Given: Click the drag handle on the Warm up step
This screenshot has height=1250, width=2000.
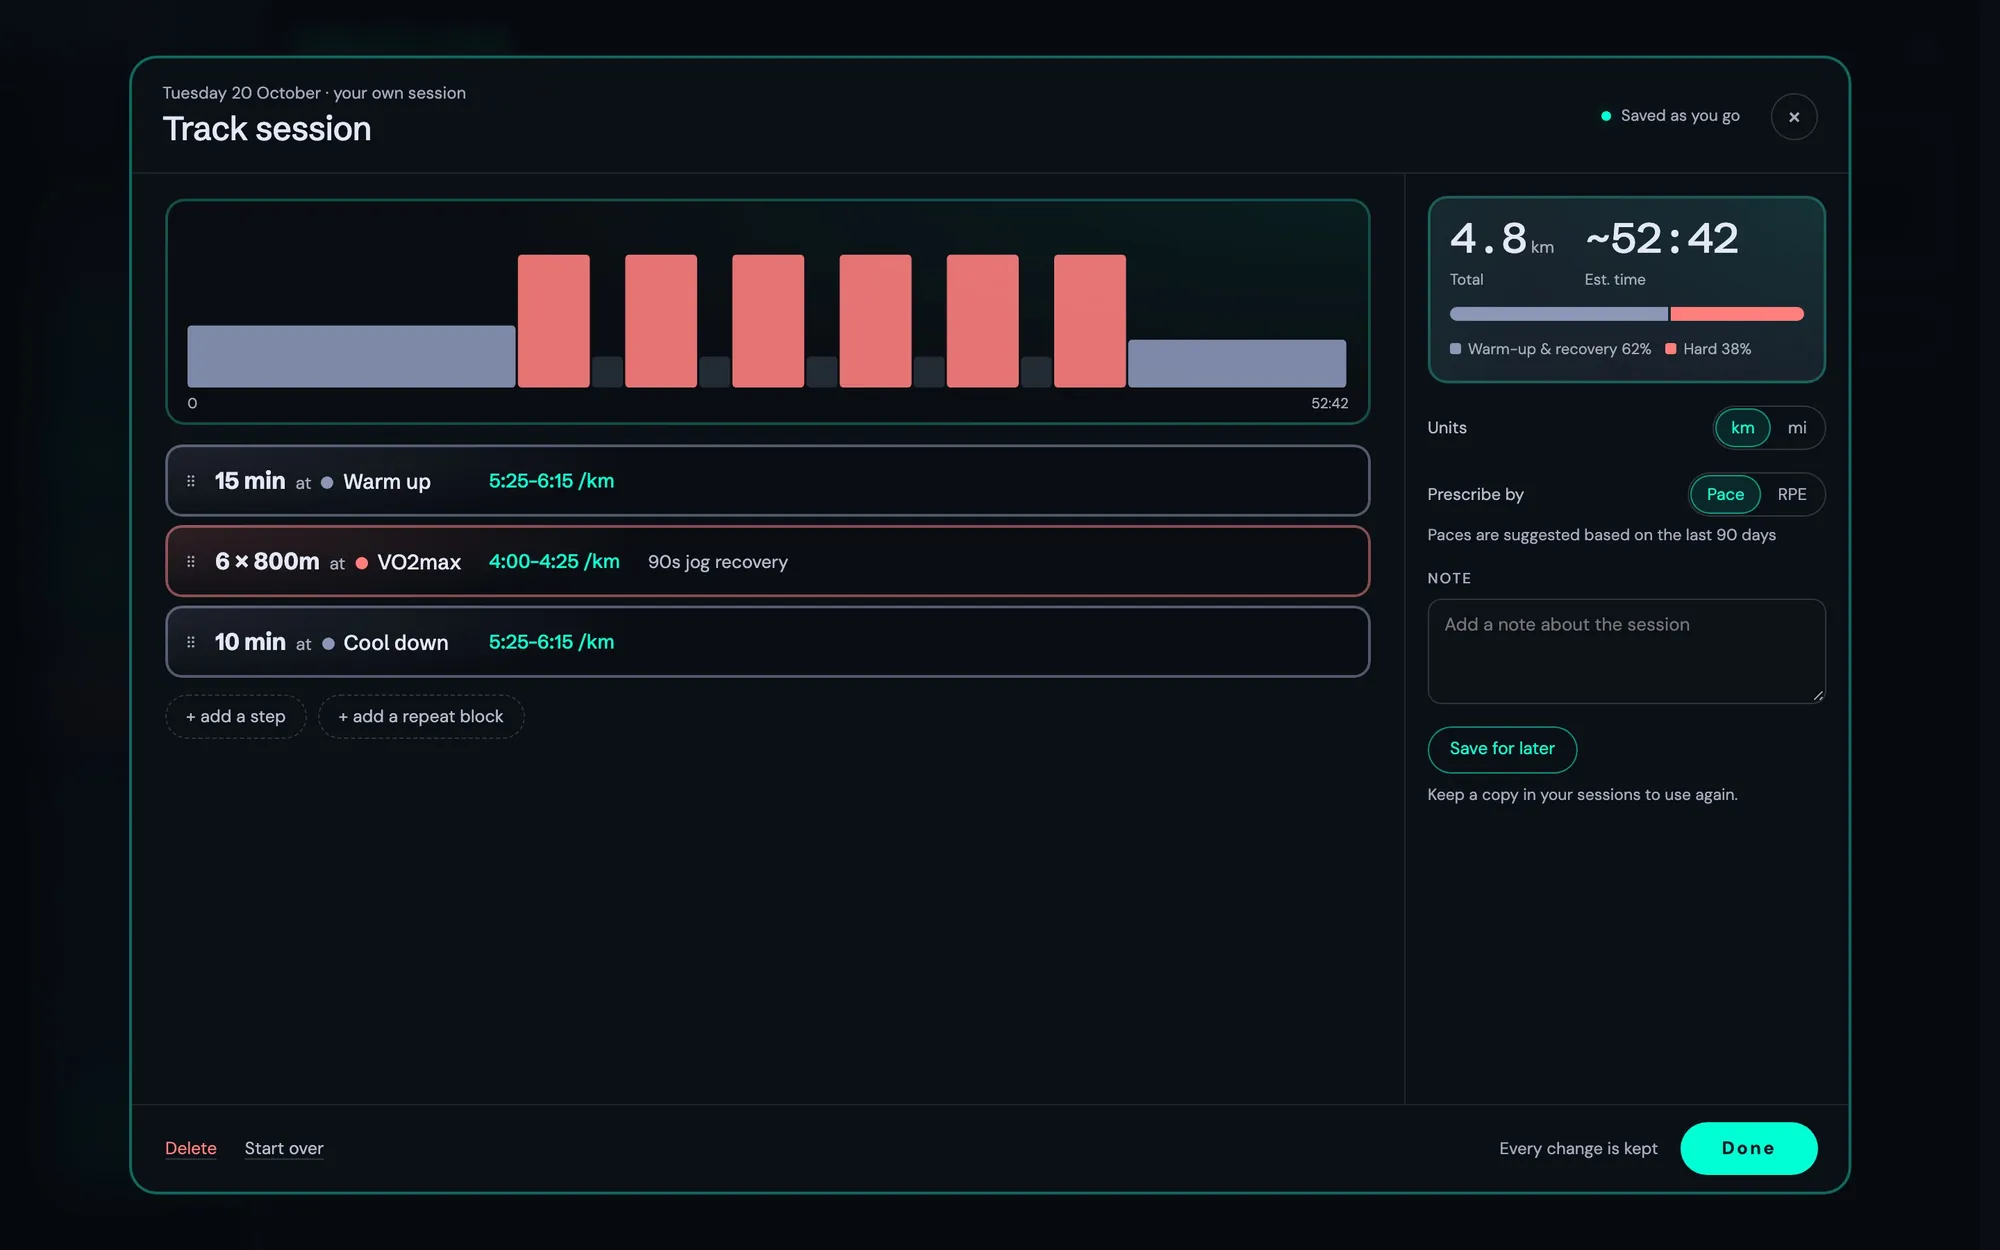Looking at the screenshot, I should (x=191, y=481).
